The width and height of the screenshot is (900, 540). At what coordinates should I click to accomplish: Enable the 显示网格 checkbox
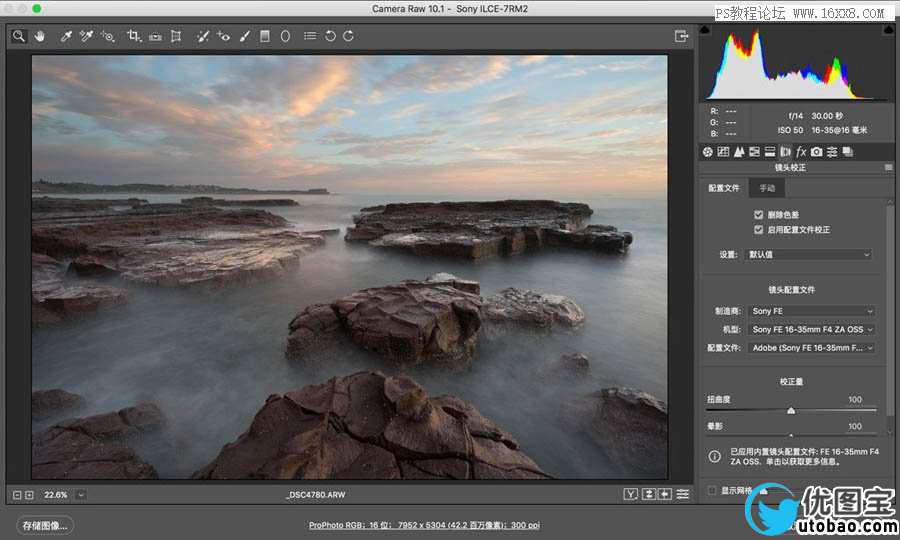[712, 490]
